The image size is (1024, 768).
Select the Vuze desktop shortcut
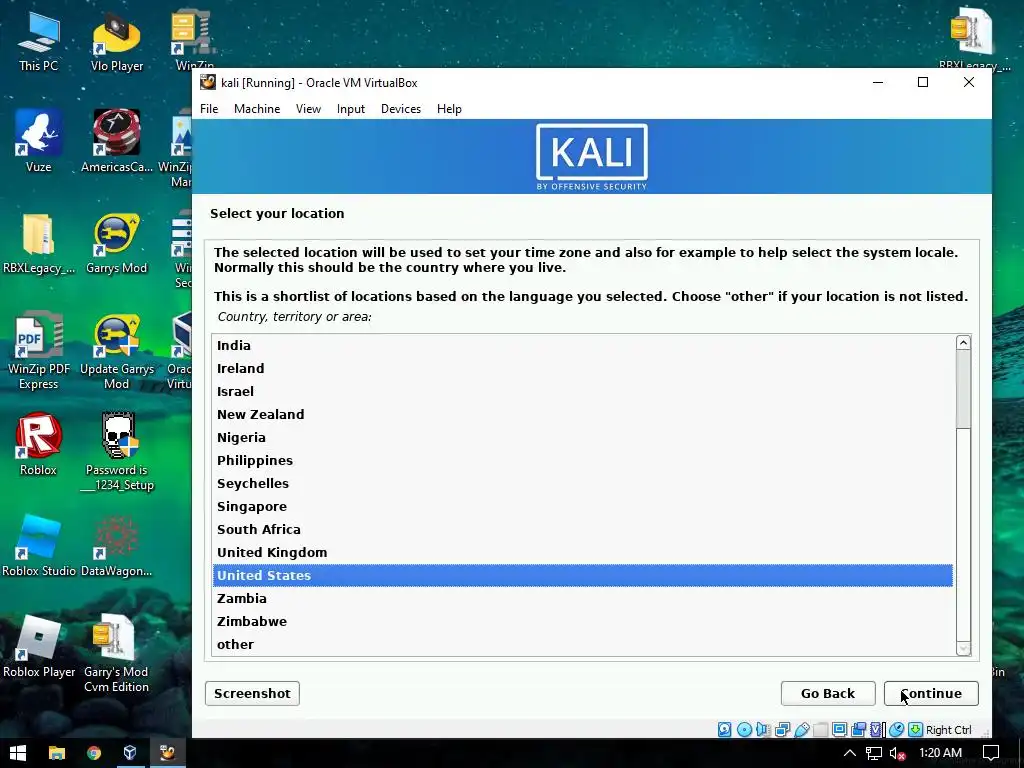click(x=39, y=140)
